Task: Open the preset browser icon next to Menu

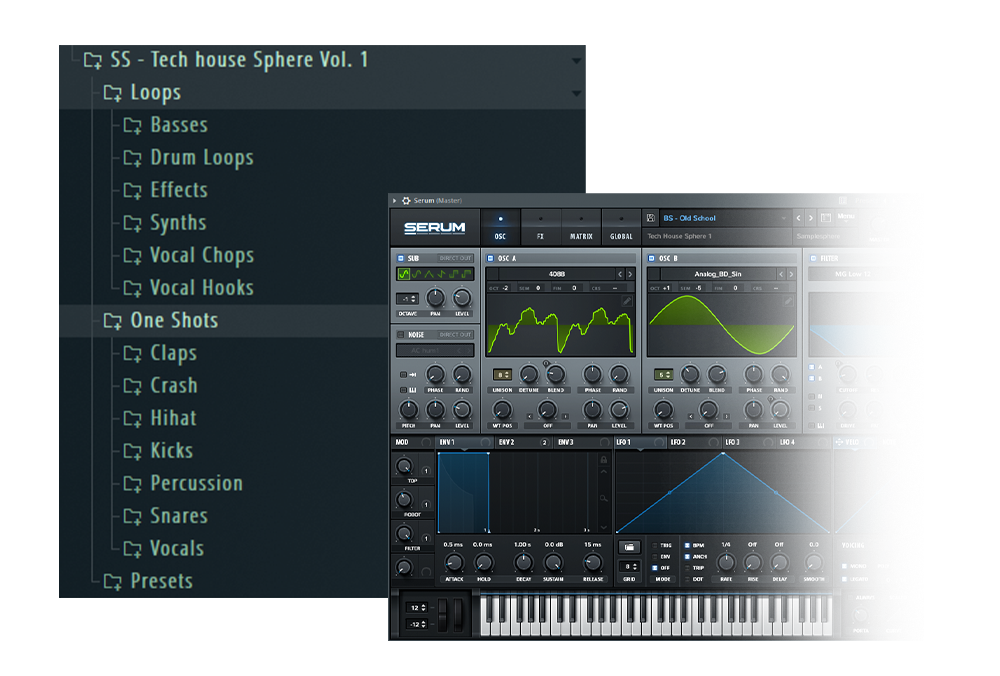Action: (825, 218)
